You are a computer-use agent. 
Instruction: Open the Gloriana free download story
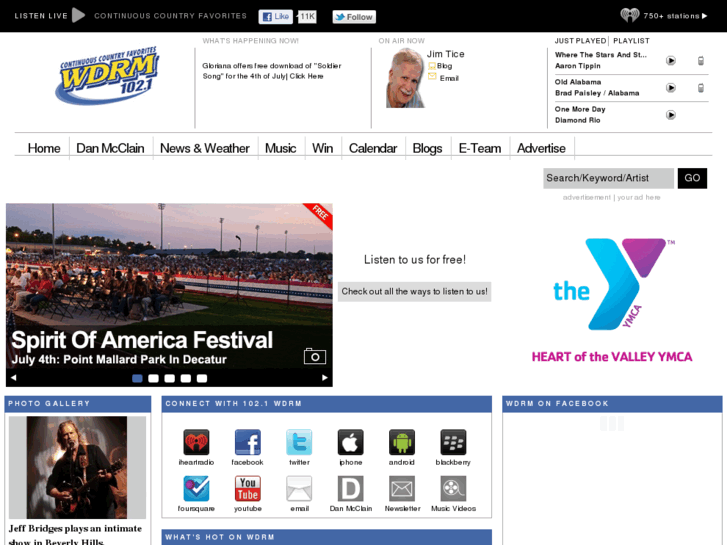pos(272,71)
